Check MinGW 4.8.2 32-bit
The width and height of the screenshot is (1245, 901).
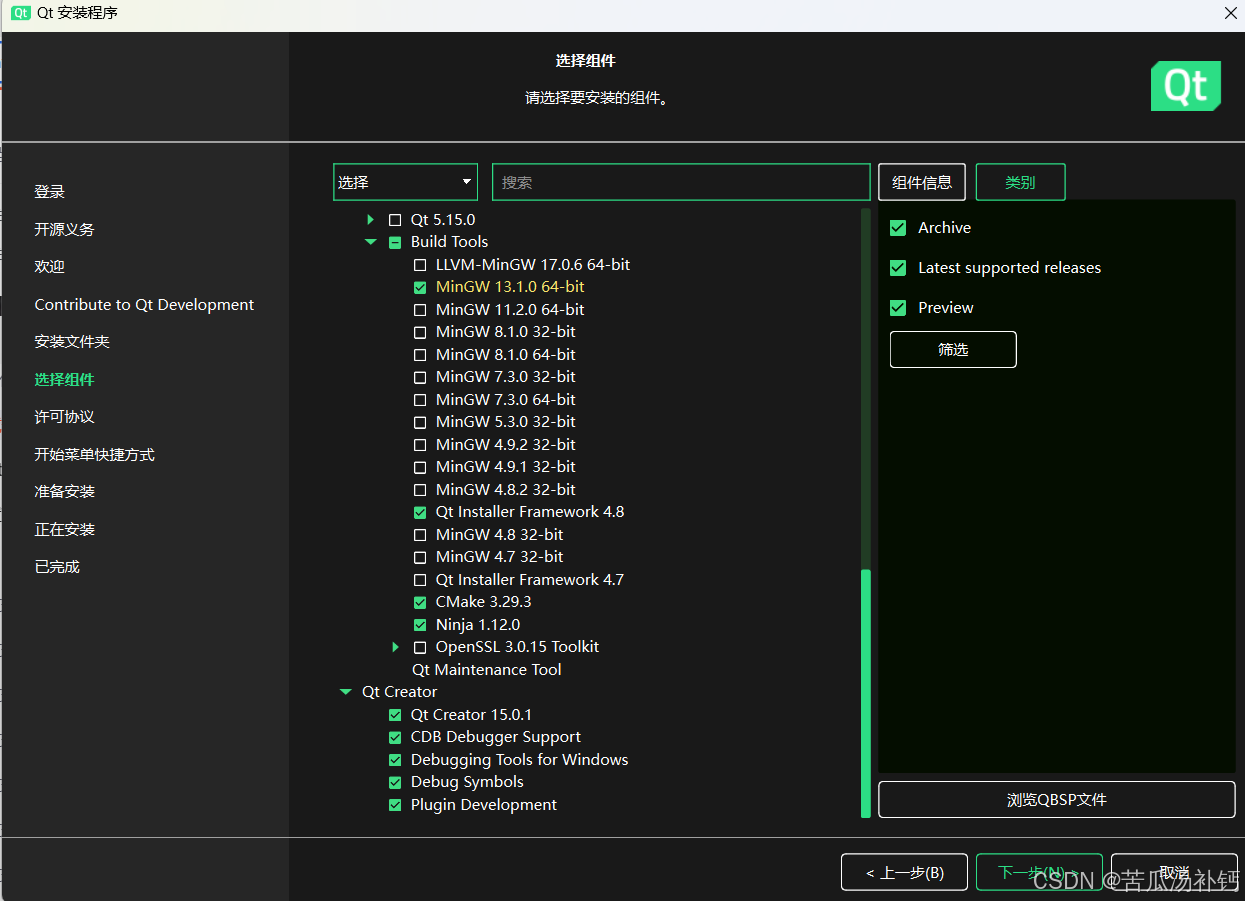(420, 490)
